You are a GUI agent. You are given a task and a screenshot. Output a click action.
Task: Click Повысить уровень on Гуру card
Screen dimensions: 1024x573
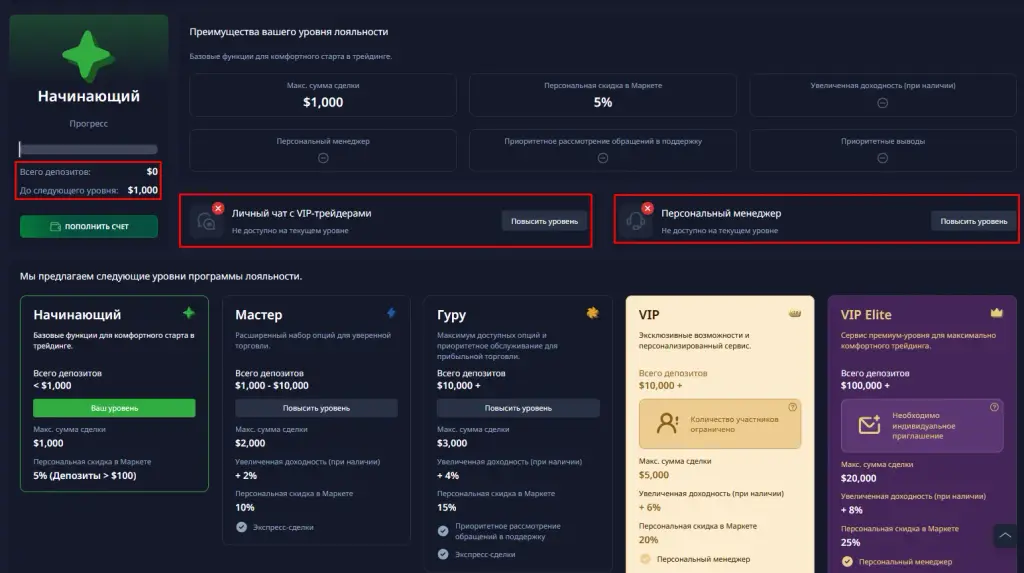click(x=518, y=408)
